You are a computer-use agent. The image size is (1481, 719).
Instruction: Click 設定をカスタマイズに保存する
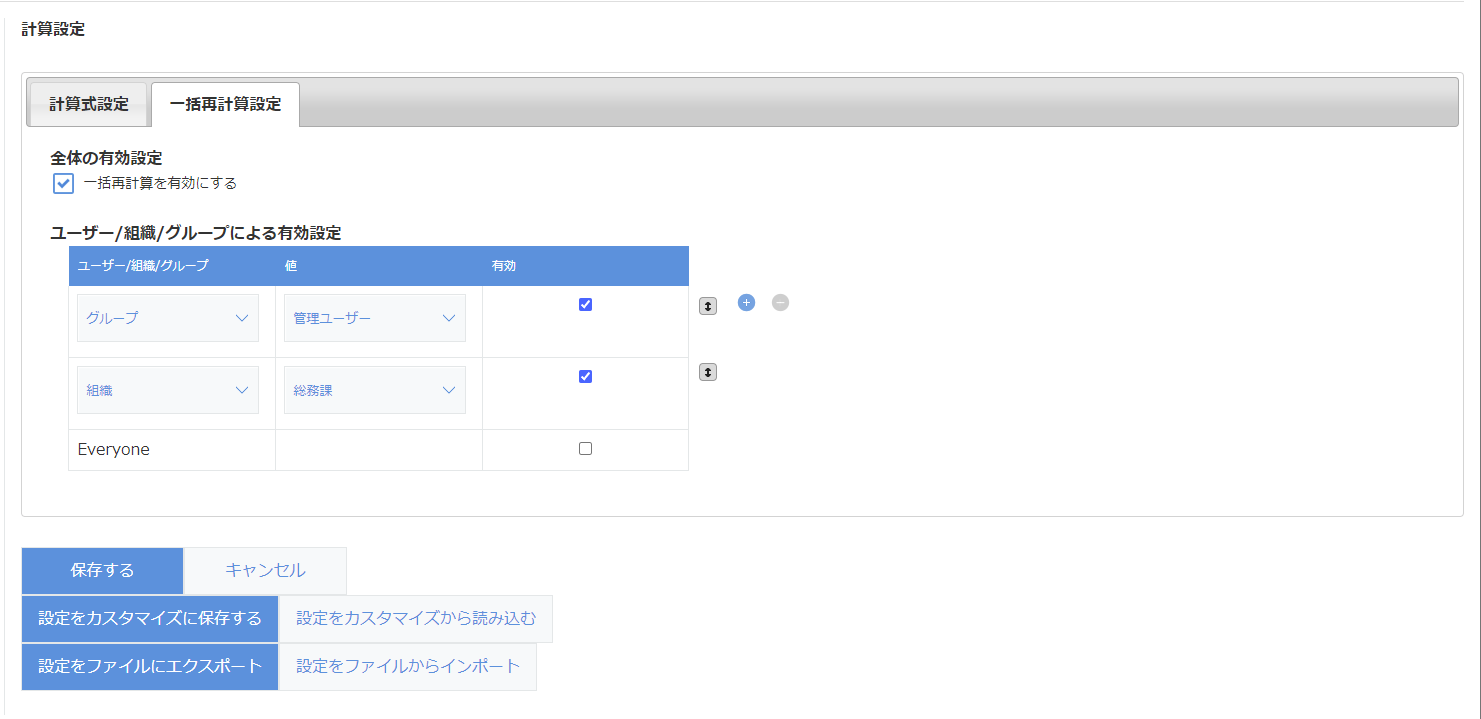pos(150,619)
